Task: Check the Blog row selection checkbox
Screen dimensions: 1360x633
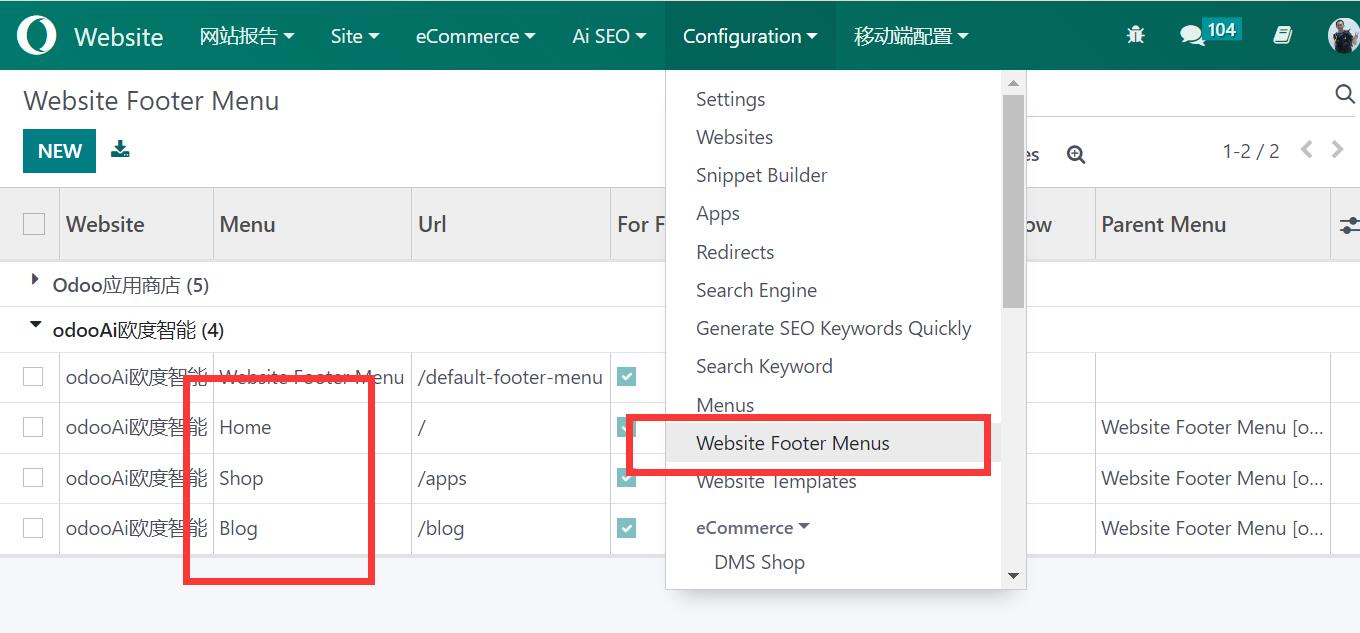Action: tap(33, 528)
